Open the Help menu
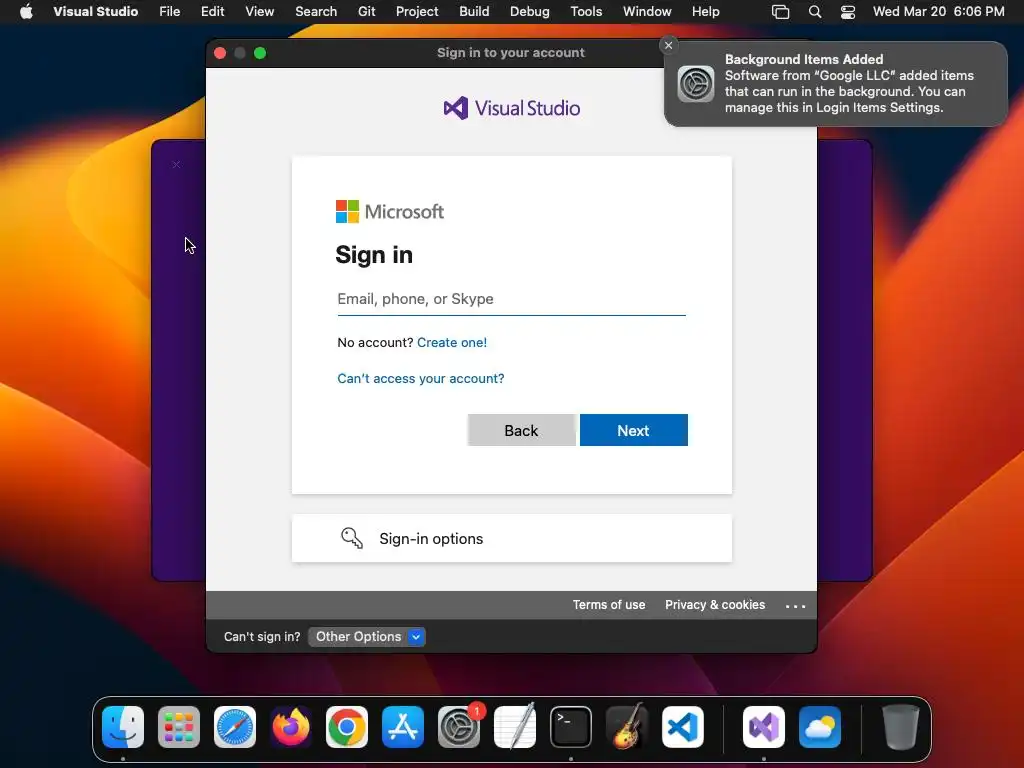The height and width of the screenshot is (768, 1024). pyautogui.click(x=705, y=12)
